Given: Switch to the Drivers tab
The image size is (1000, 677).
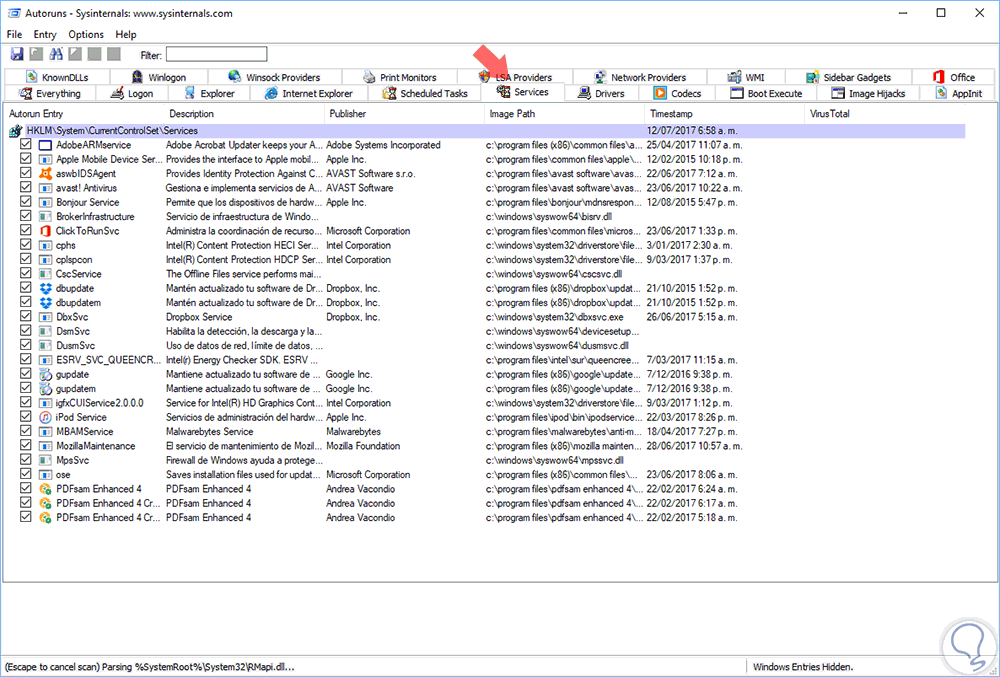Looking at the screenshot, I should (601, 93).
